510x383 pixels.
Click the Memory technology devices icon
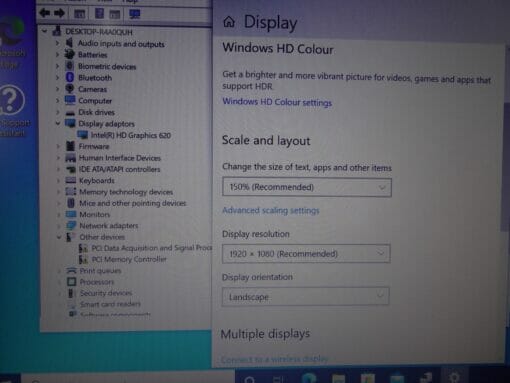pyautogui.click(x=71, y=192)
